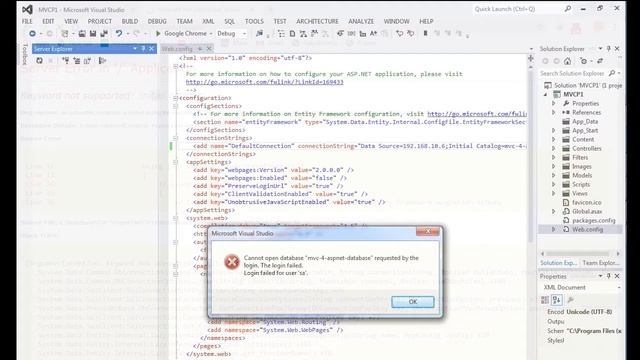The width and height of the screenshot is (640, 360).
Task: Close the Web.config tab
Action: click(209, 49)
